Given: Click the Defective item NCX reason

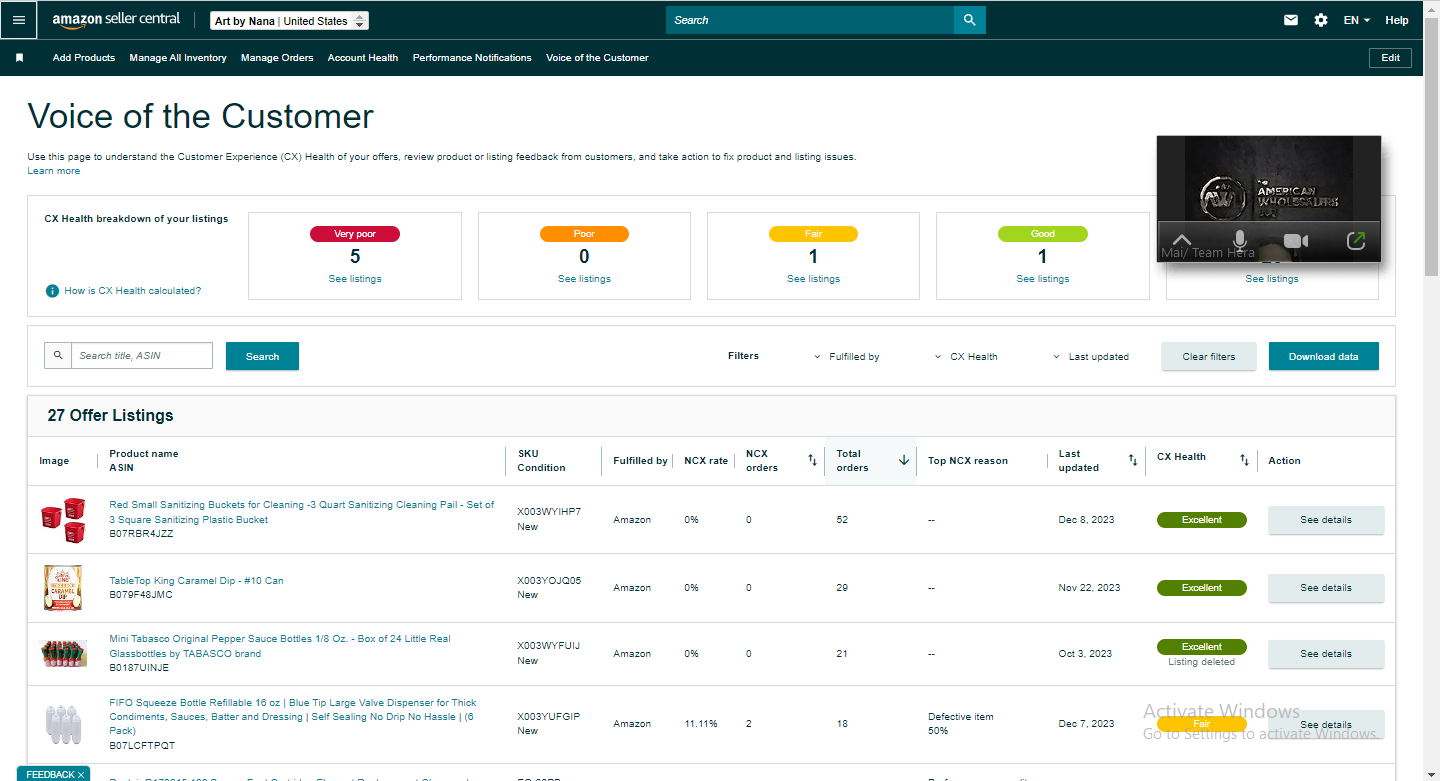Looking at the screenshot, I should [961, 716].
